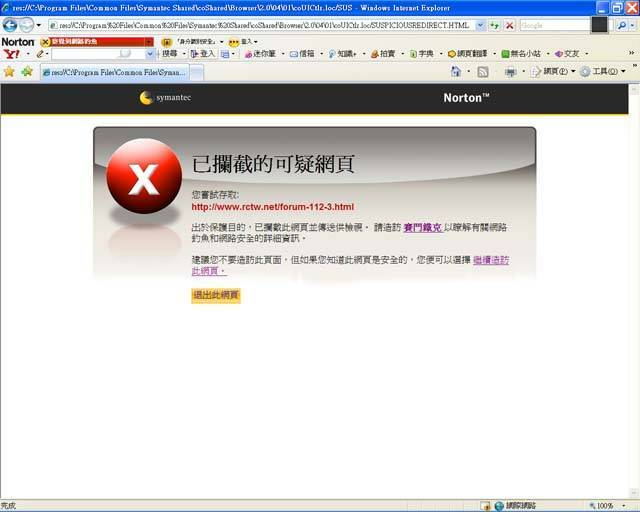This screenshot has width=640, height=512.
Task: Click the Norton Identity Safe vault icon
Action: tap(166, 42)
